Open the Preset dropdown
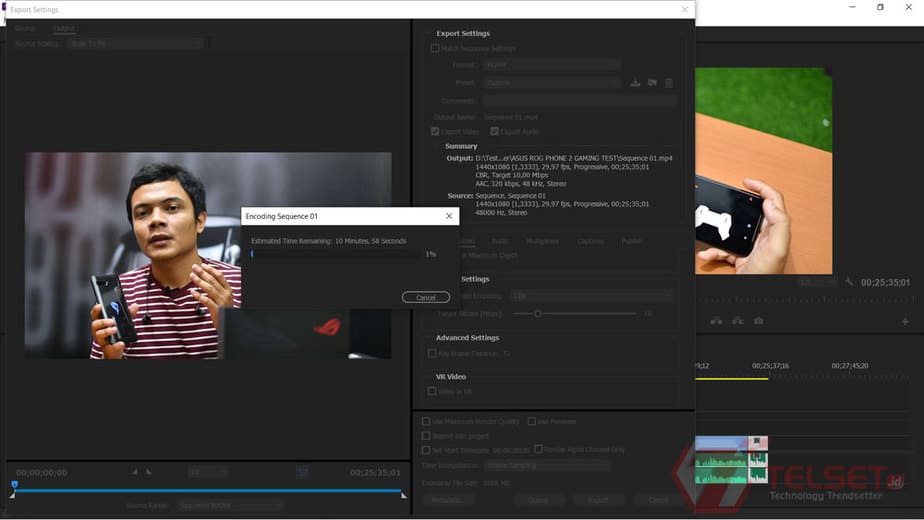 551,83
